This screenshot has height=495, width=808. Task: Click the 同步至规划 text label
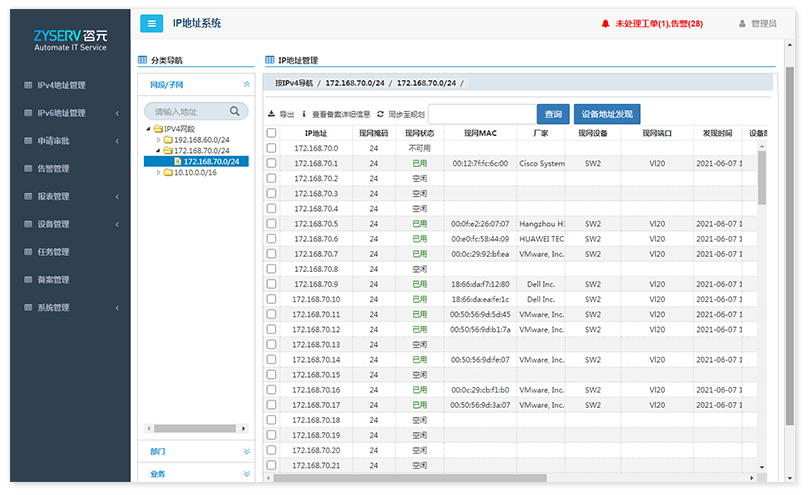point(407,114)
